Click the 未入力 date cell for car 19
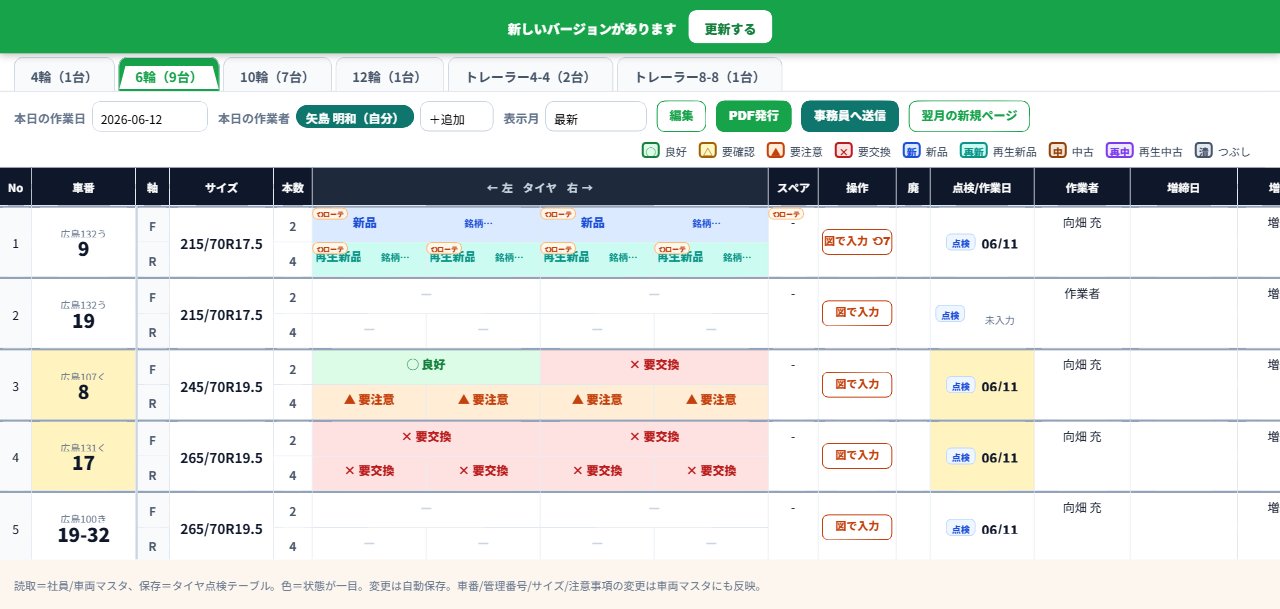This screenshot has width=1280, height=609. click(999, 321)
